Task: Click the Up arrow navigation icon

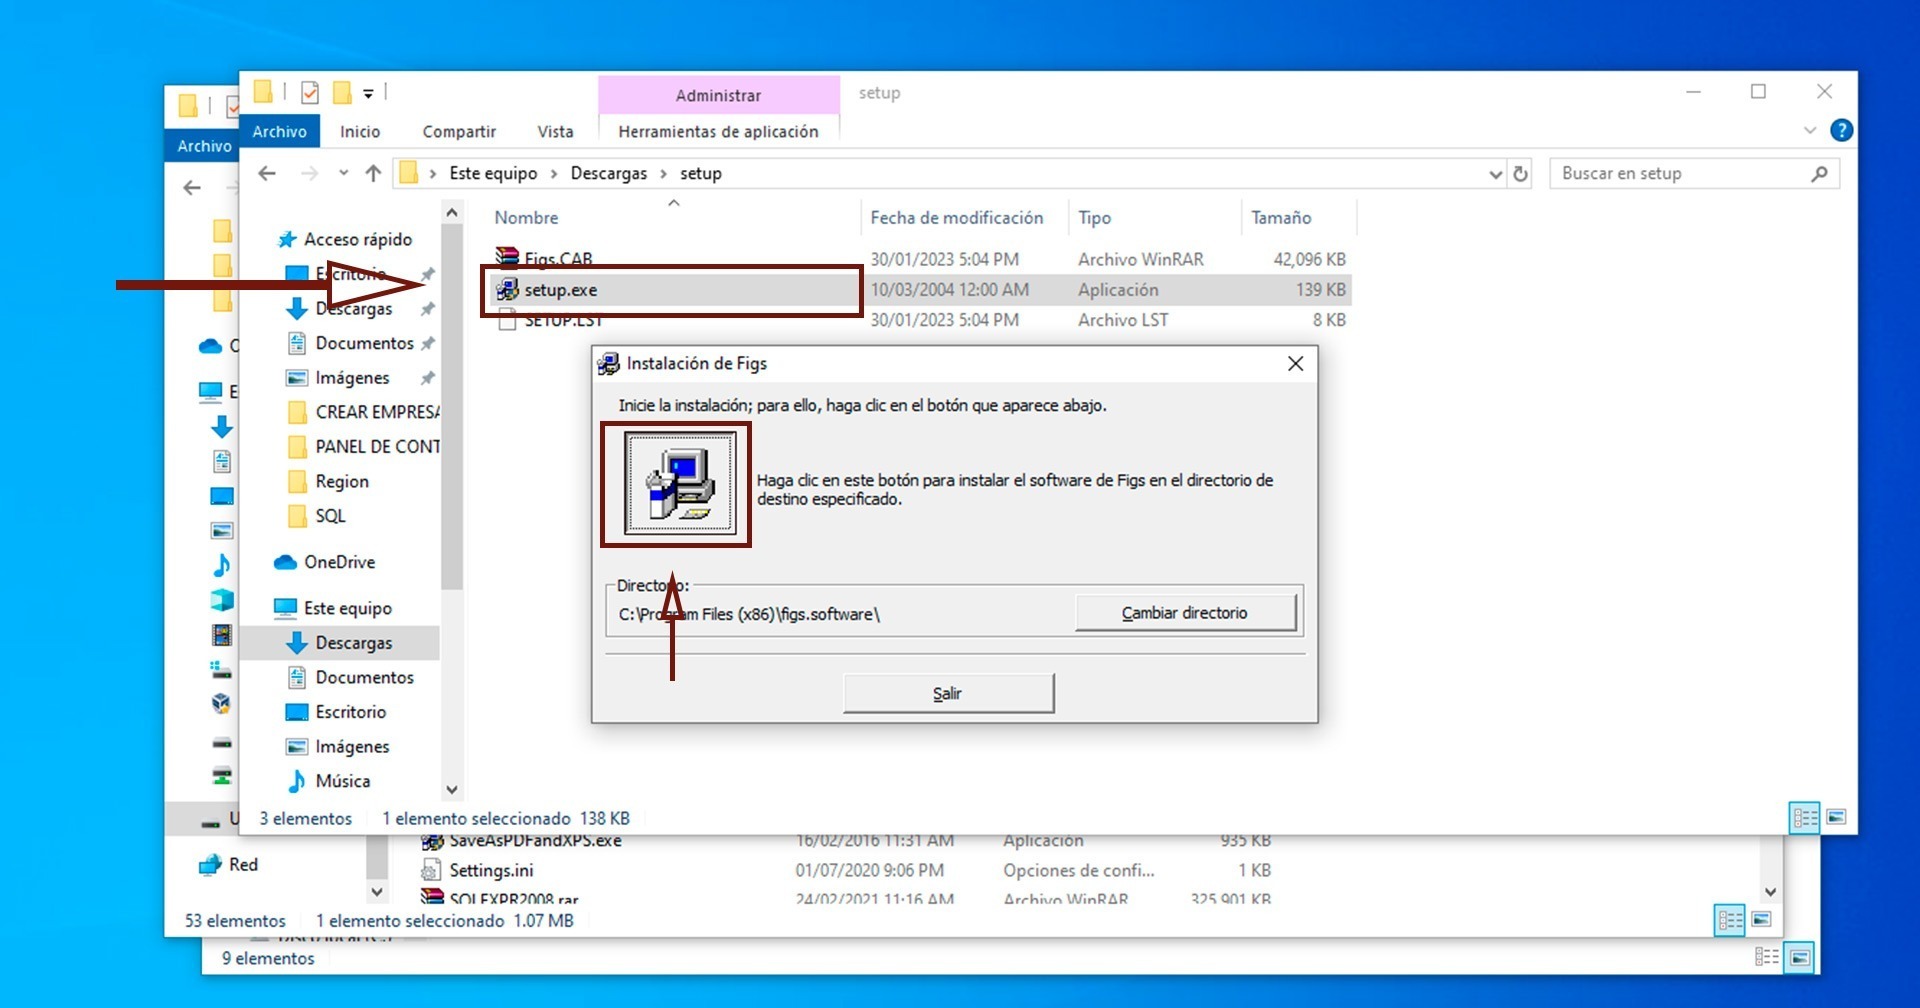Action: (x=373, y=174)
